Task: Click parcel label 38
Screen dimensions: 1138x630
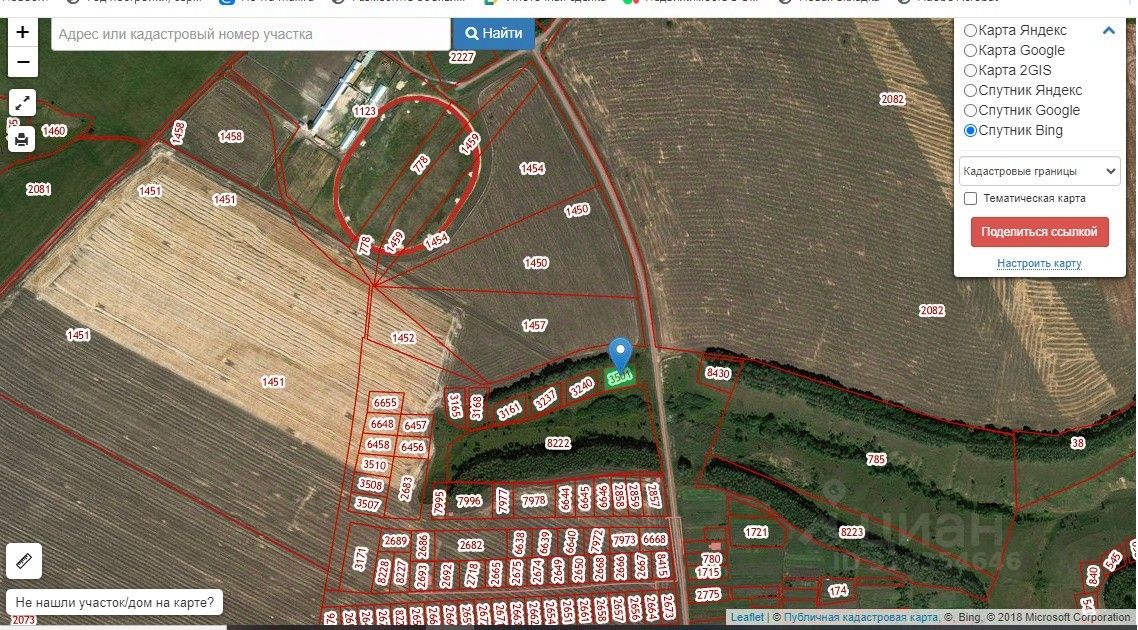Action: pos(1078,443)
